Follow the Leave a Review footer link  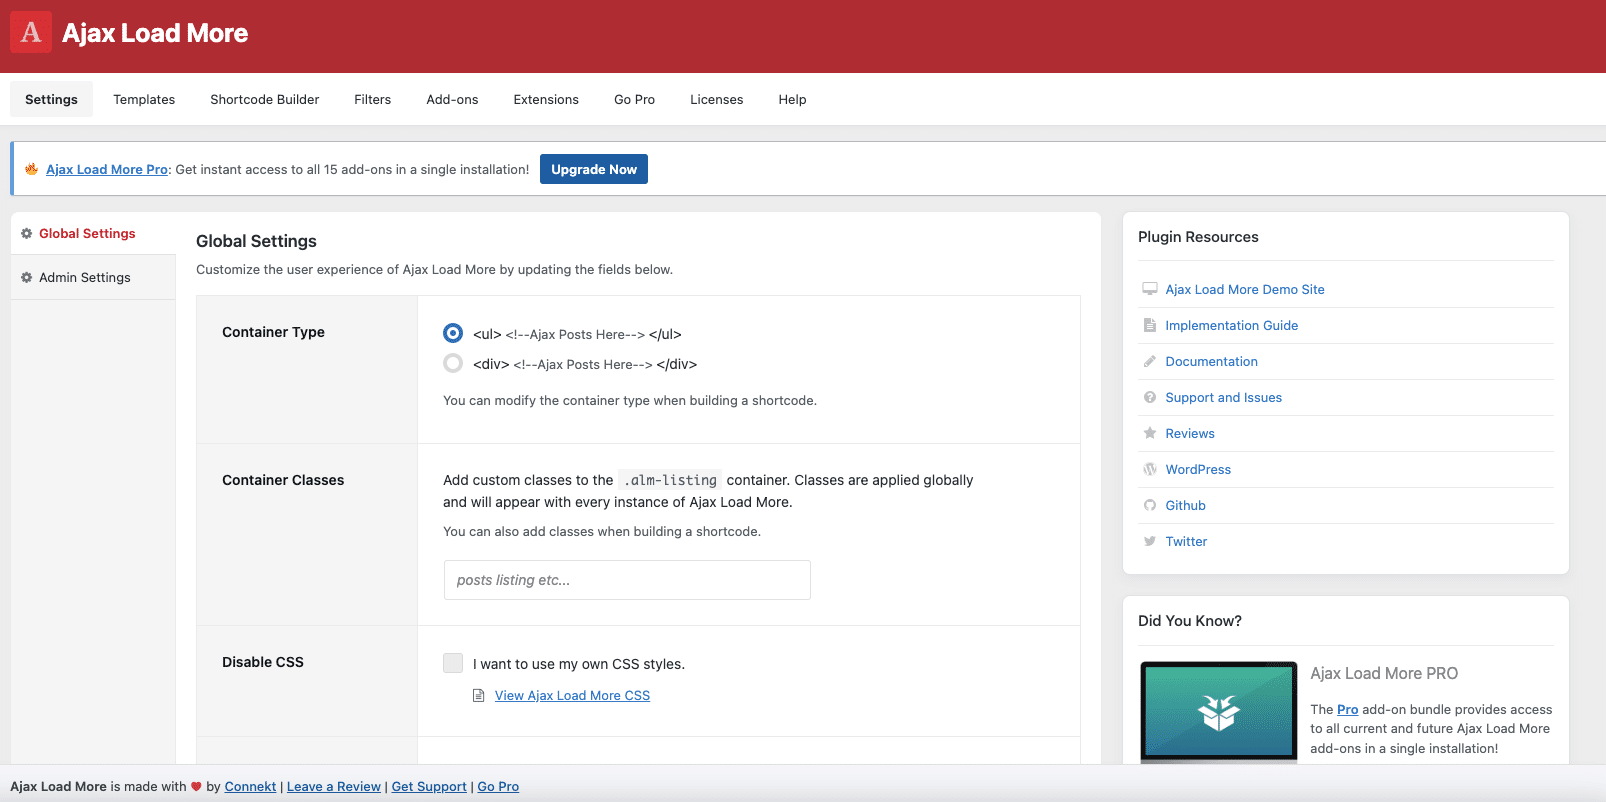pos(334,786)
